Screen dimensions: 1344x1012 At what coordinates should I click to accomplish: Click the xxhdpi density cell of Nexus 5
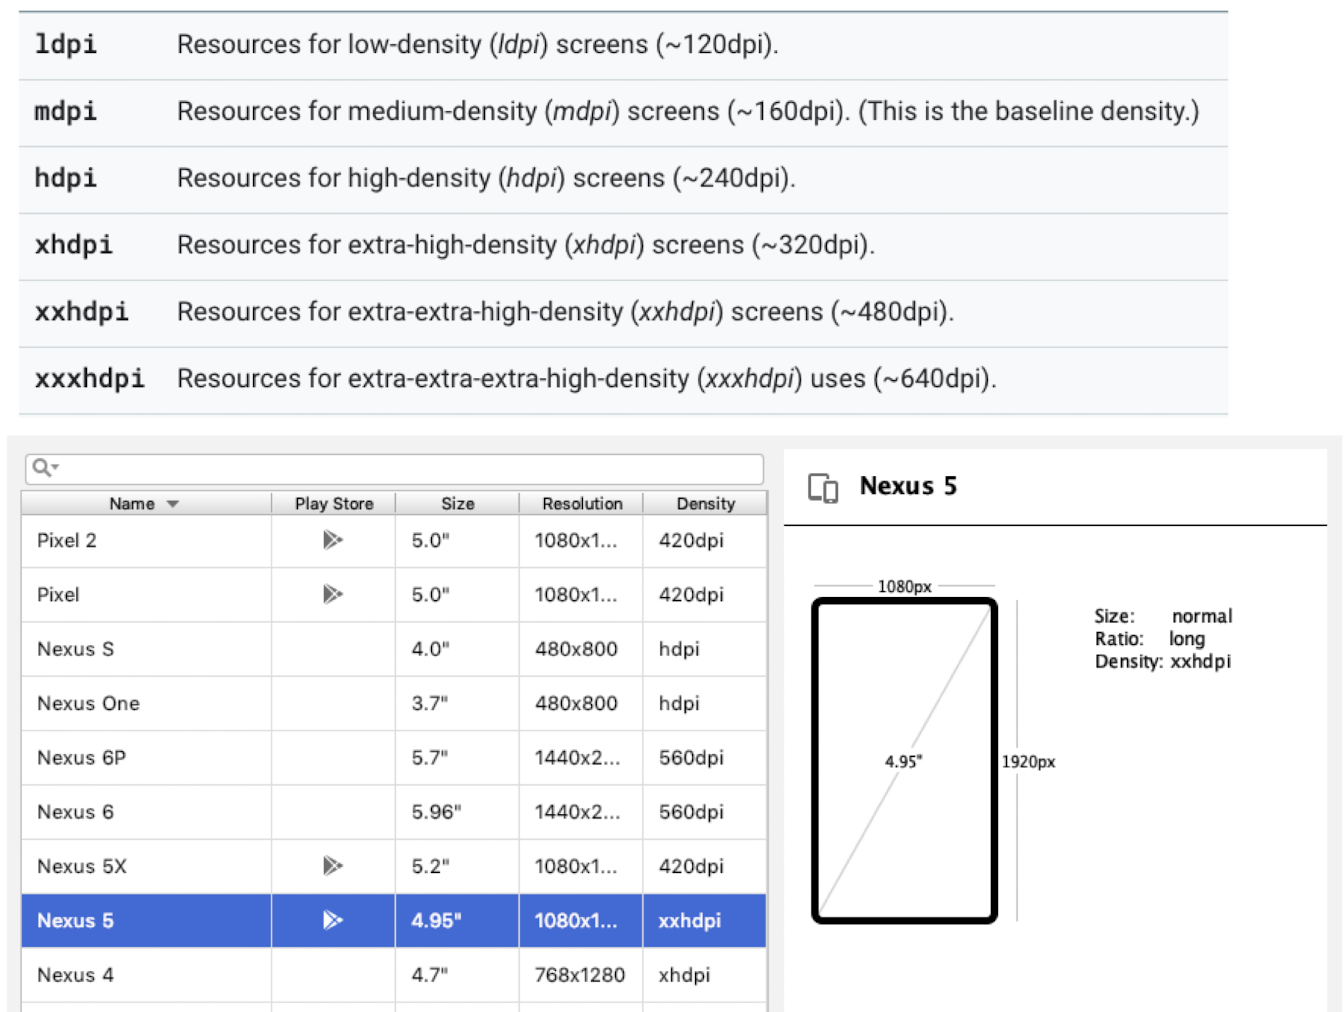pos(704,920)
